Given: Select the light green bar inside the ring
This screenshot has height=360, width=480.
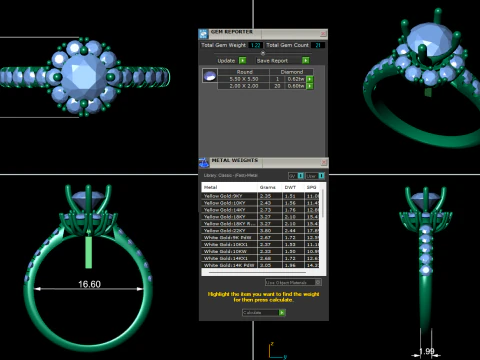Looking at the screenshot, I should pos(88,252).
